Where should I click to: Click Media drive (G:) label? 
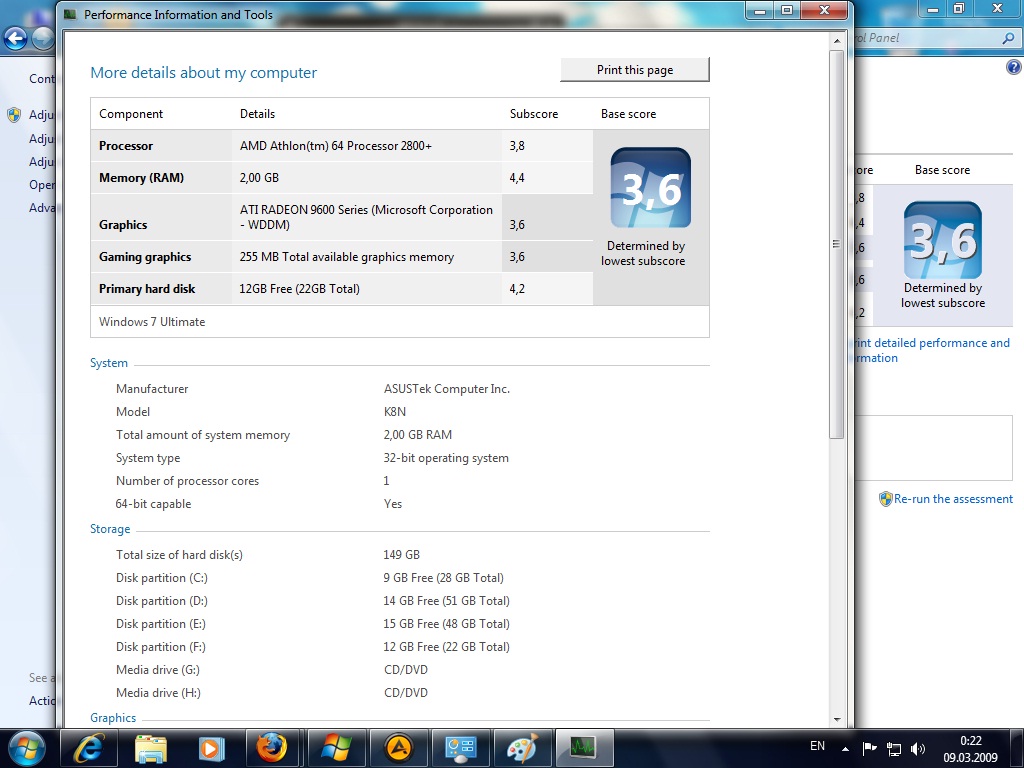pyautogui.click(x=158, y=670)
